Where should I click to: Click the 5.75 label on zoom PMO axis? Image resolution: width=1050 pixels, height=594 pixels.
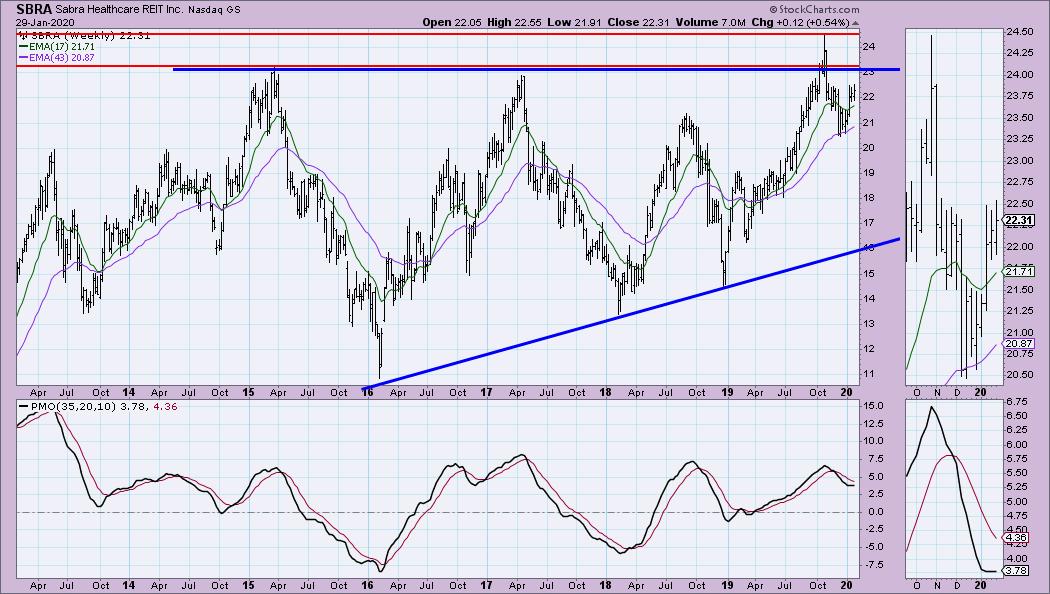tap(1016, 459)
